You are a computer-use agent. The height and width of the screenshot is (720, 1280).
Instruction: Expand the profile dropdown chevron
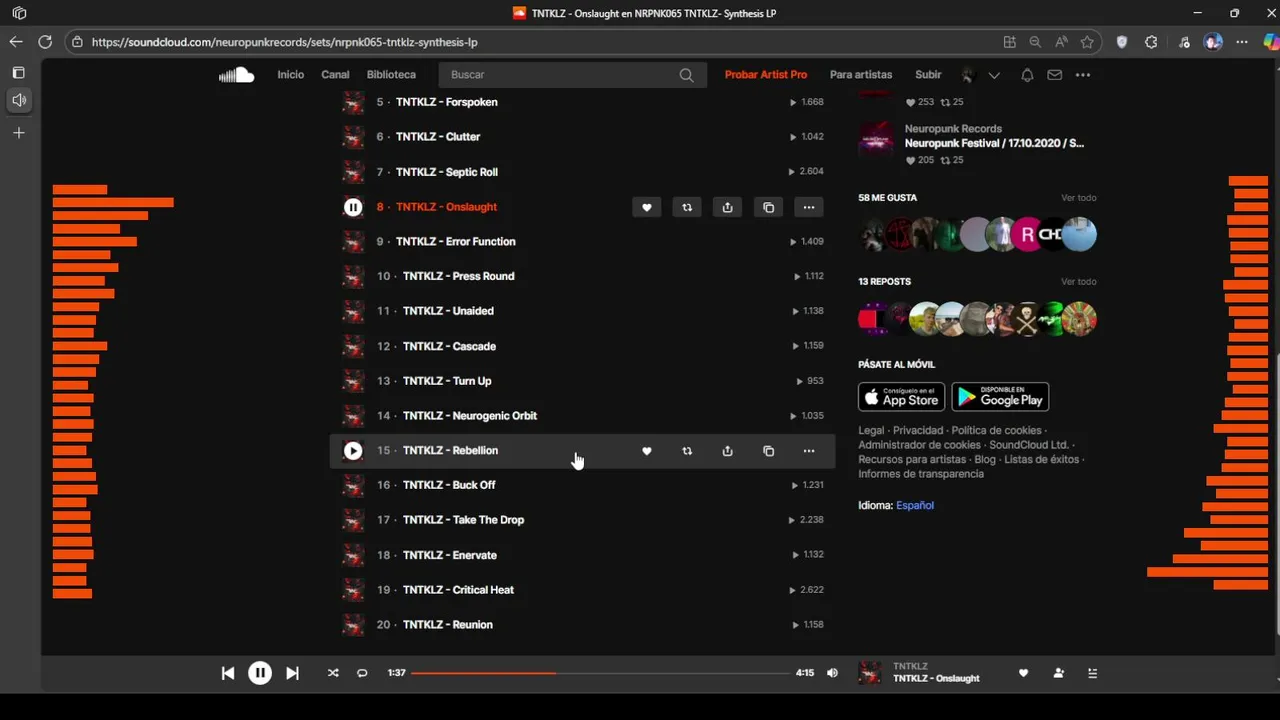[x=994, y=75]
